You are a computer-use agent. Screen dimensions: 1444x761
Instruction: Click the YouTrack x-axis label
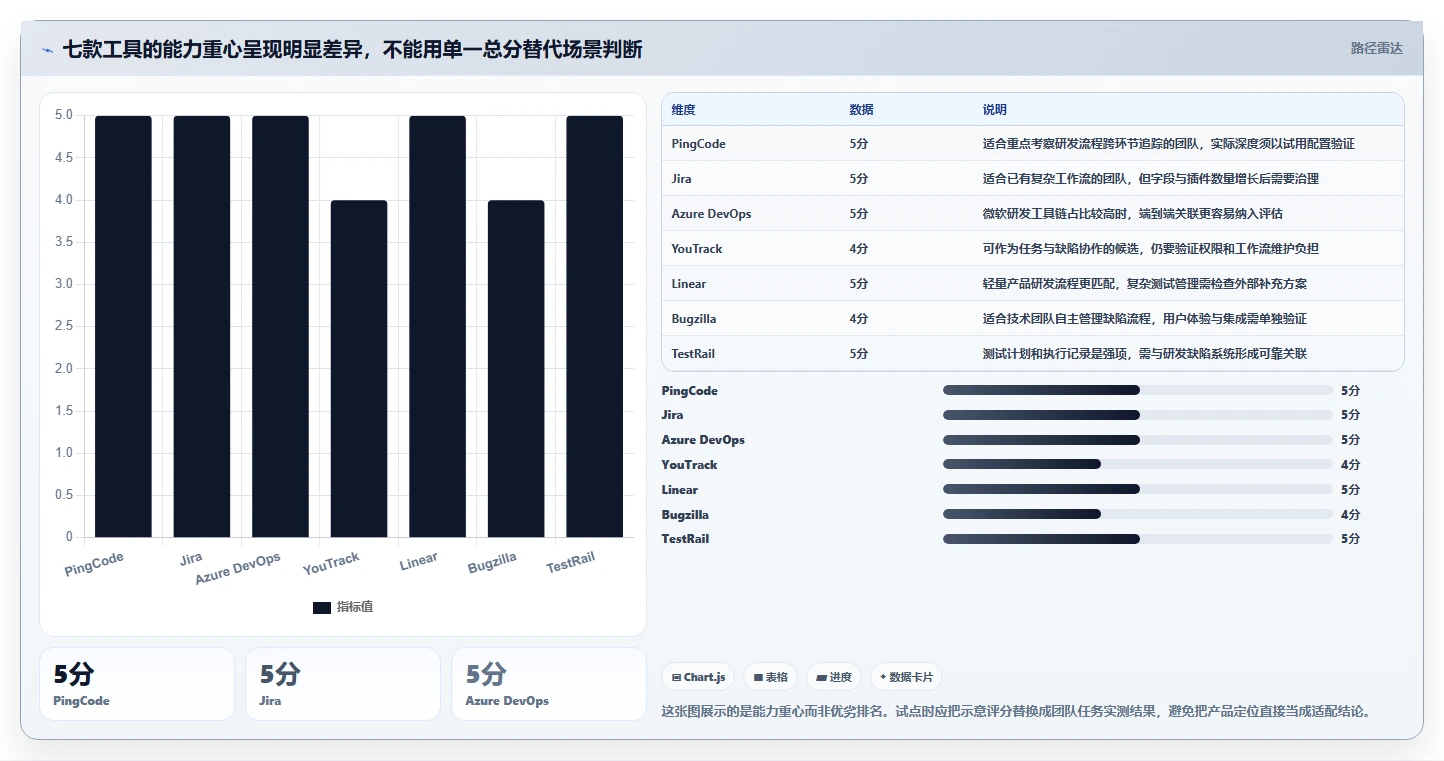[x=331, y=564]
